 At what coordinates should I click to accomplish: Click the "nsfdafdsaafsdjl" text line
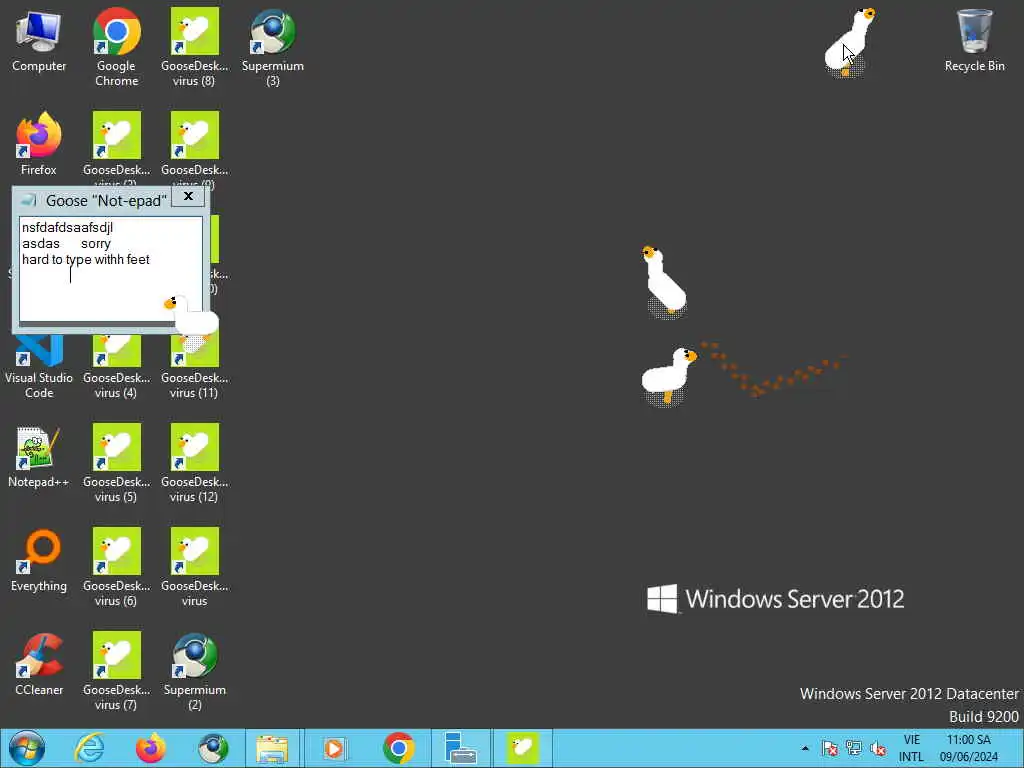point(67,227)
